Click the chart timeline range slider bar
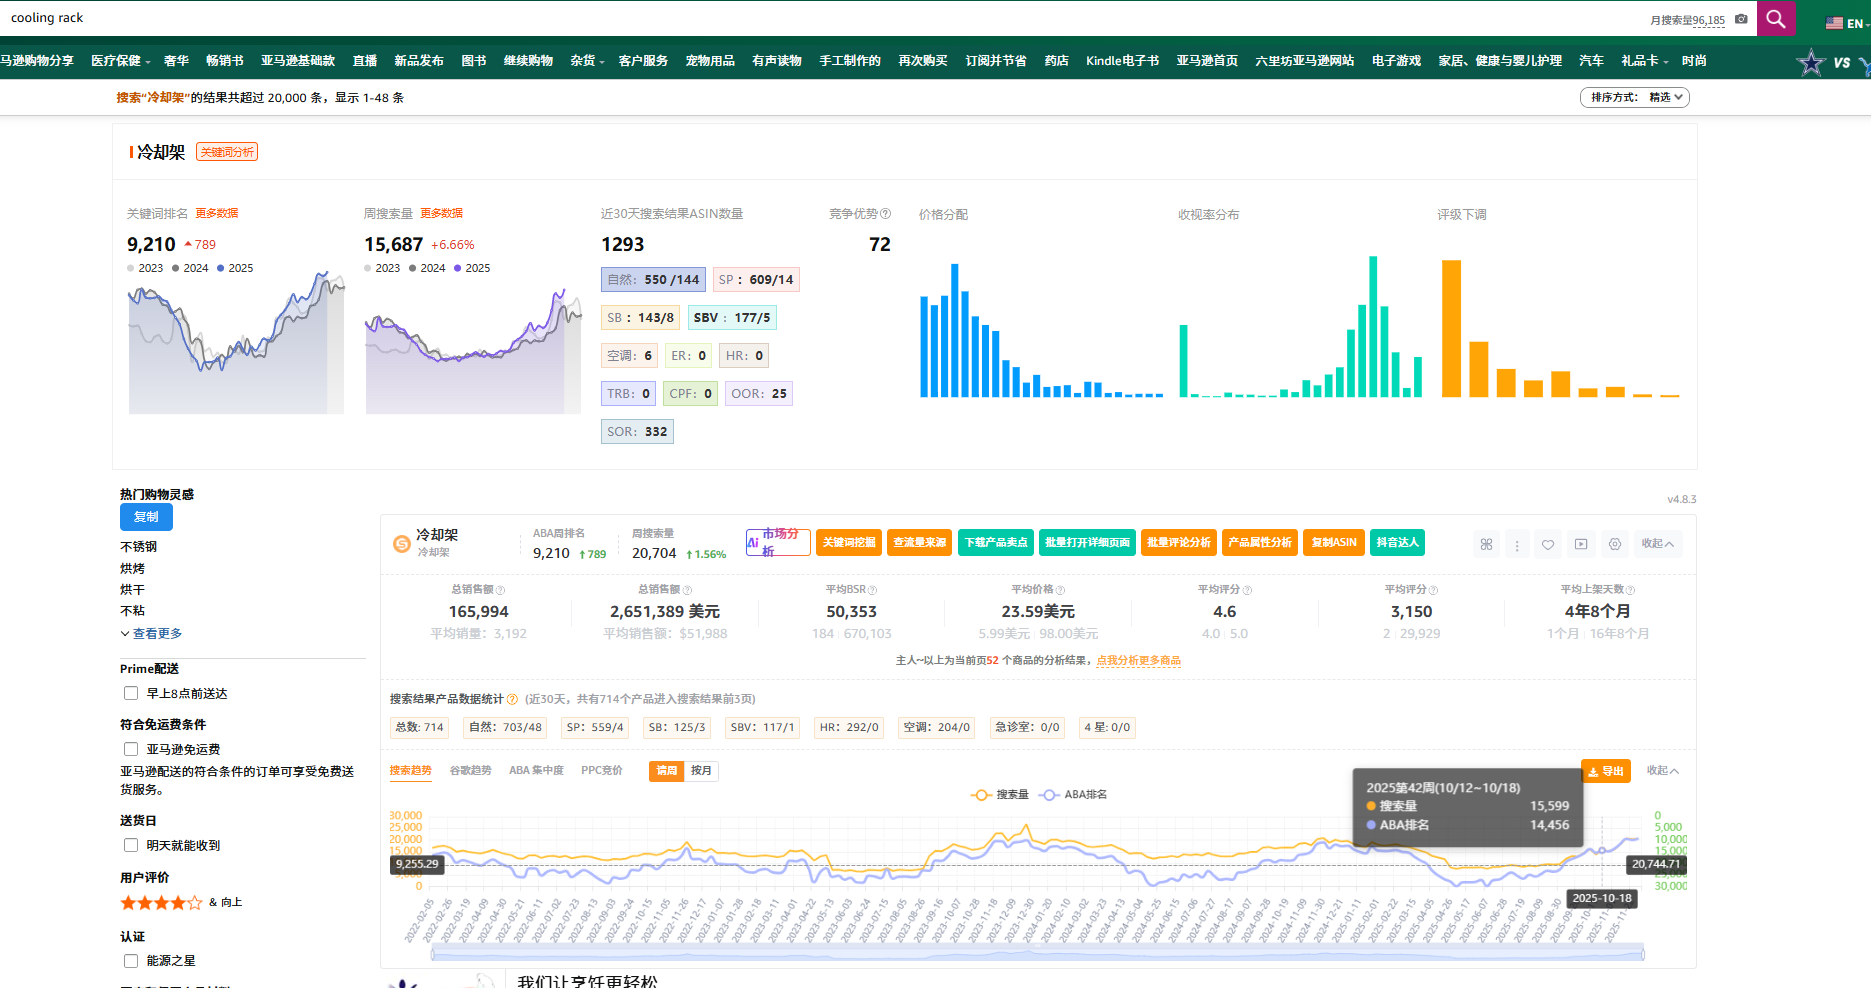The image size is (1871, 988). click(1037, 954)
